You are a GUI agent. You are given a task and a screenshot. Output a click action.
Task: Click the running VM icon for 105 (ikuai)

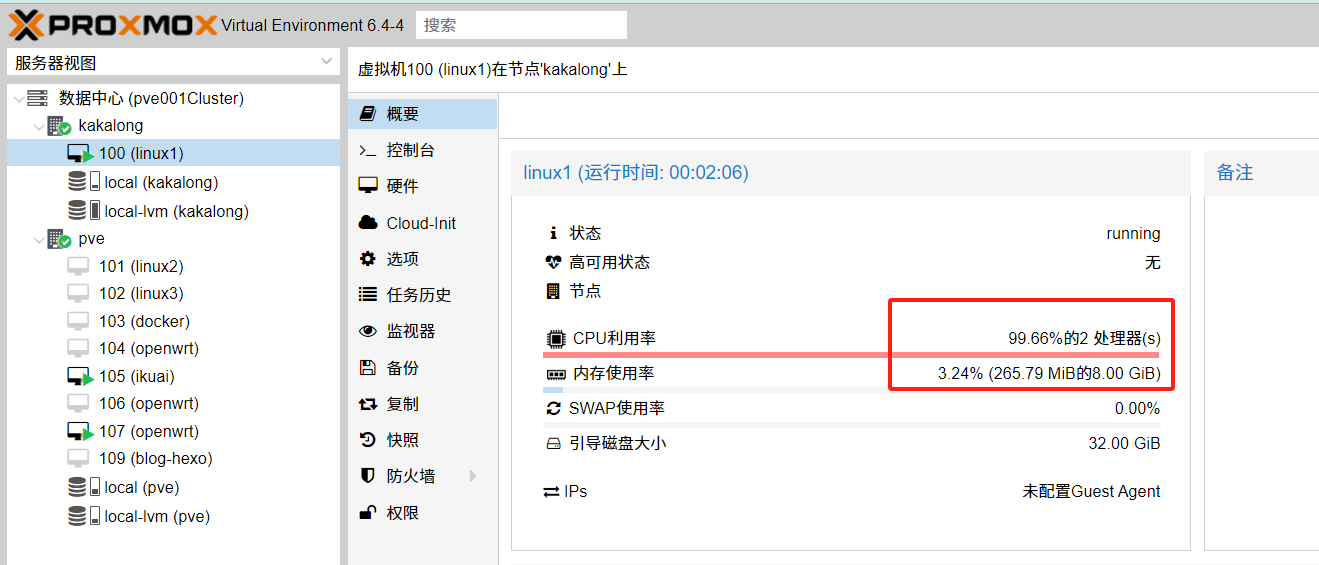tap(80, 377)
